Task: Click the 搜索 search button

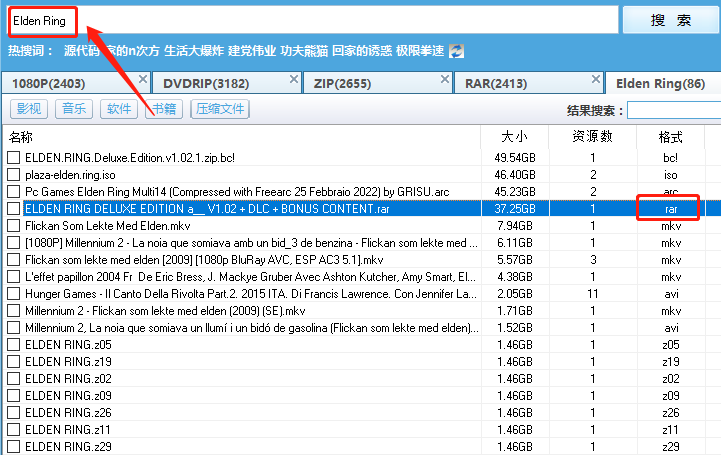Action: 671,20
